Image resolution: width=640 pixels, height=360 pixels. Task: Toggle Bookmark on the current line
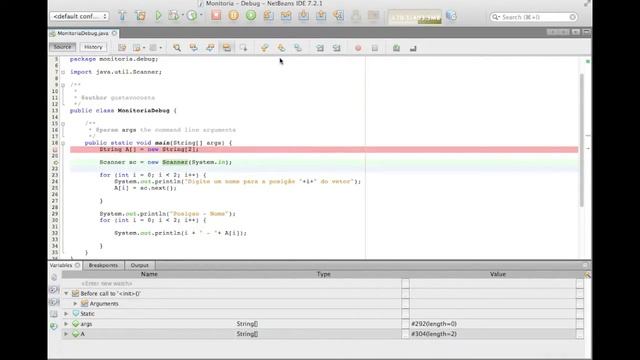point(298,48)
